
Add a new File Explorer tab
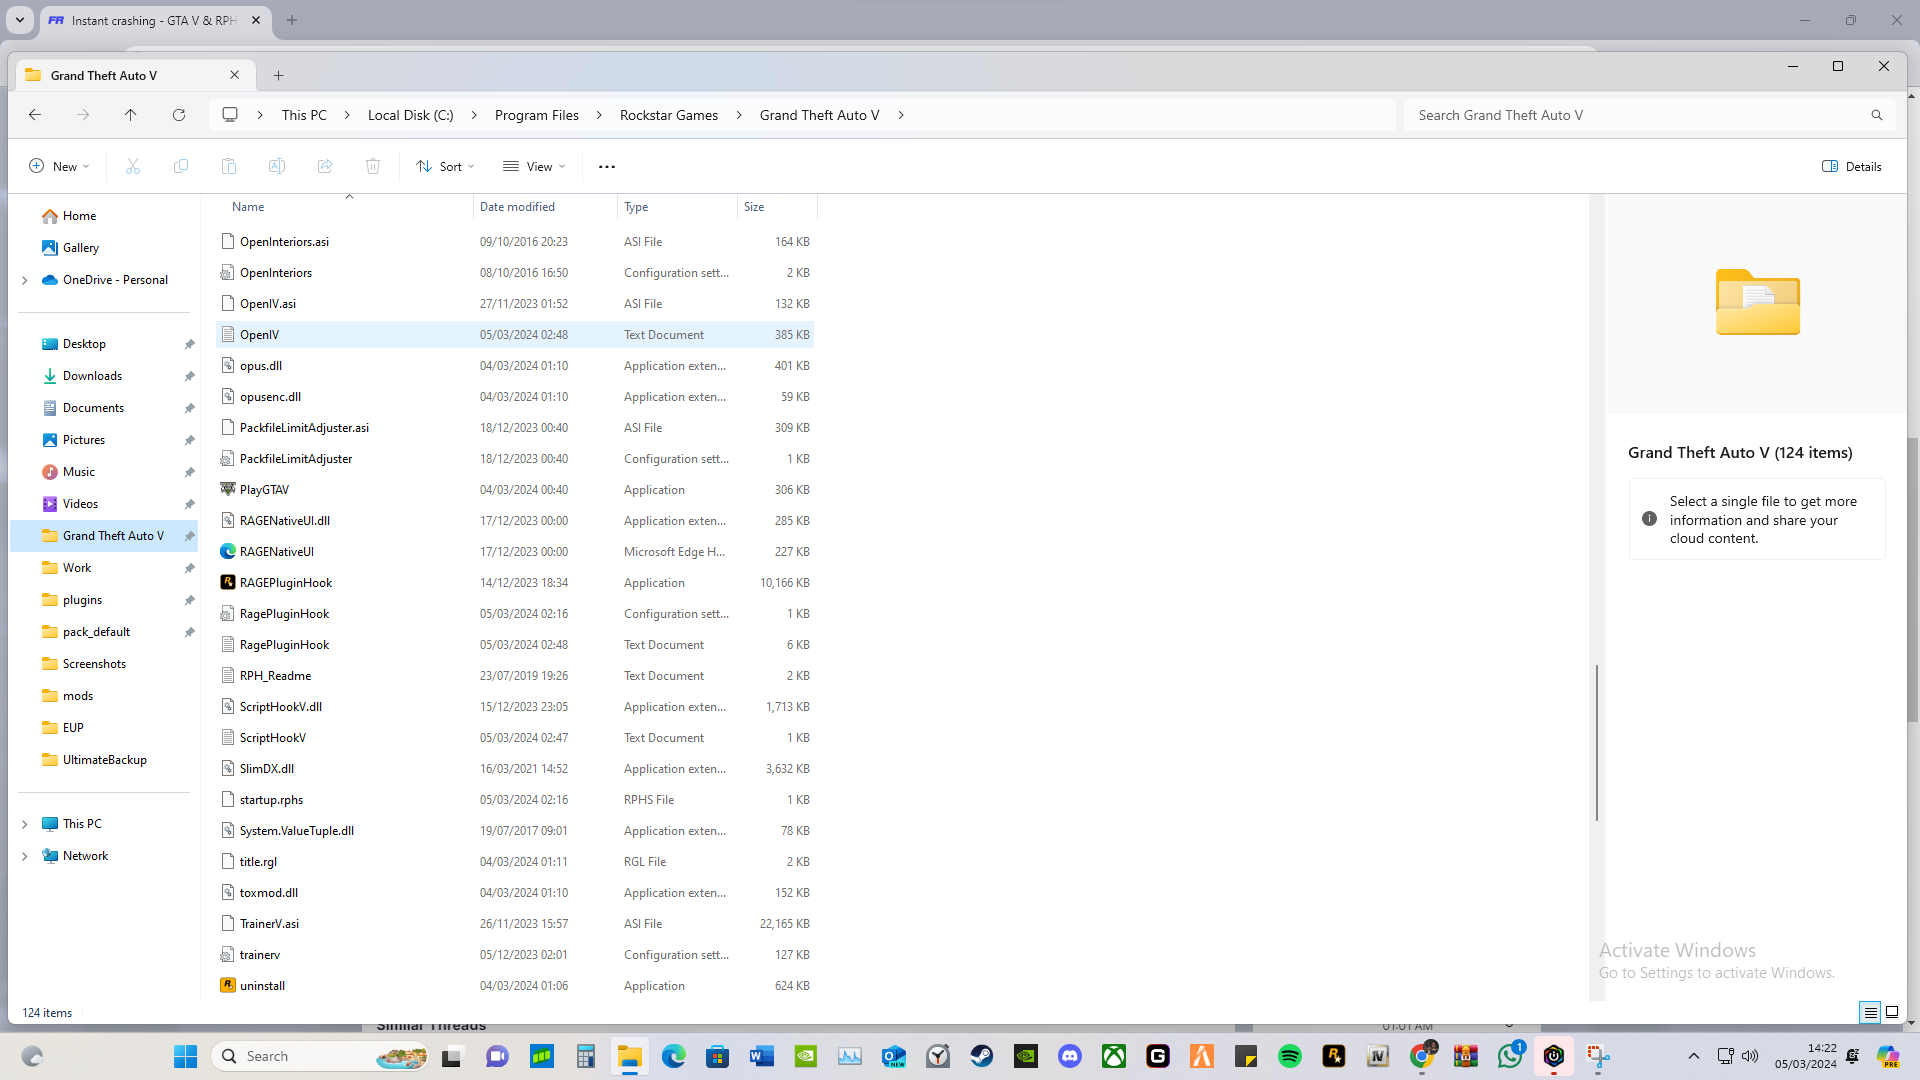[x=279, y=76]
